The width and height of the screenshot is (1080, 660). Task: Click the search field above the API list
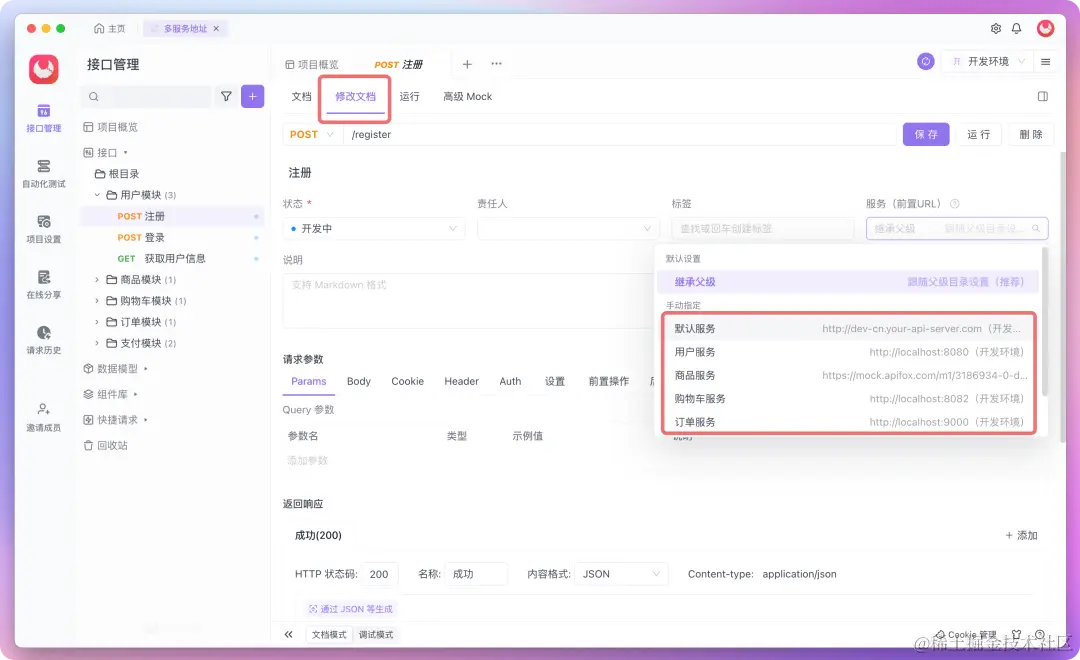(x=150, y=97)
